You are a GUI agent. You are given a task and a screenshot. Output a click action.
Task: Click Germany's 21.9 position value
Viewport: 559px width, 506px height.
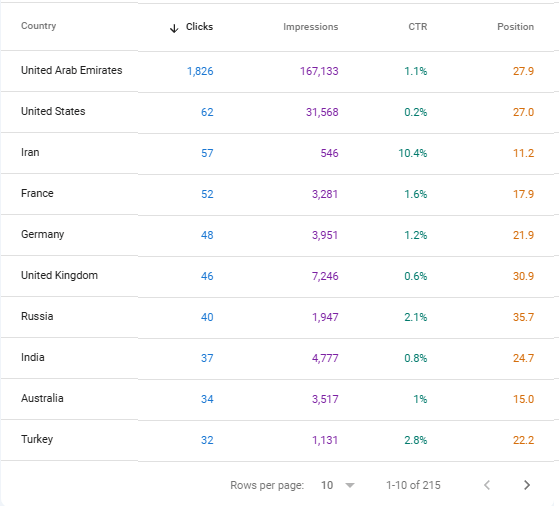pyautogui.click(x=523, y=235)
